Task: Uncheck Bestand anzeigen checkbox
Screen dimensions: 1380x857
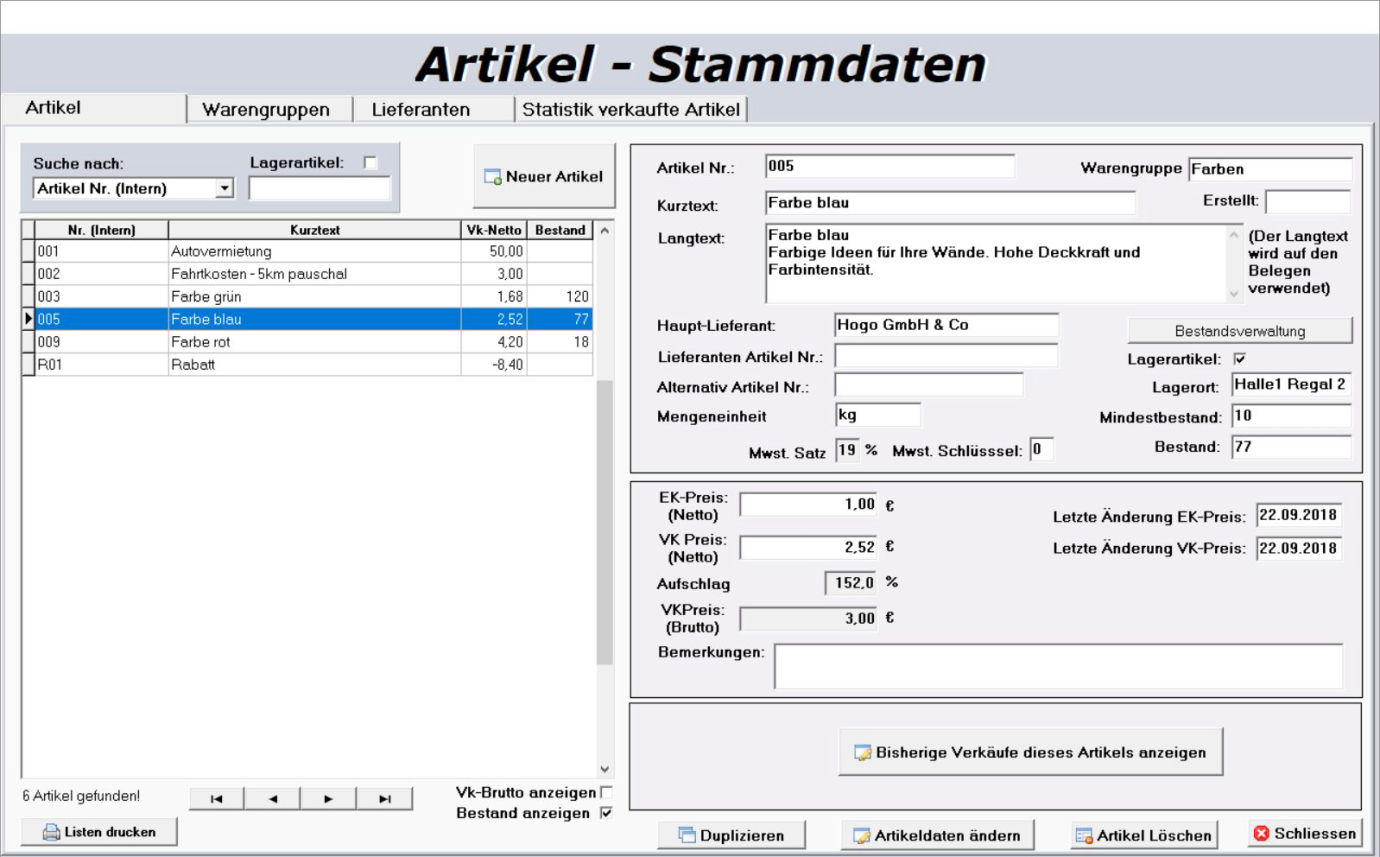Action: click(605, 813)
